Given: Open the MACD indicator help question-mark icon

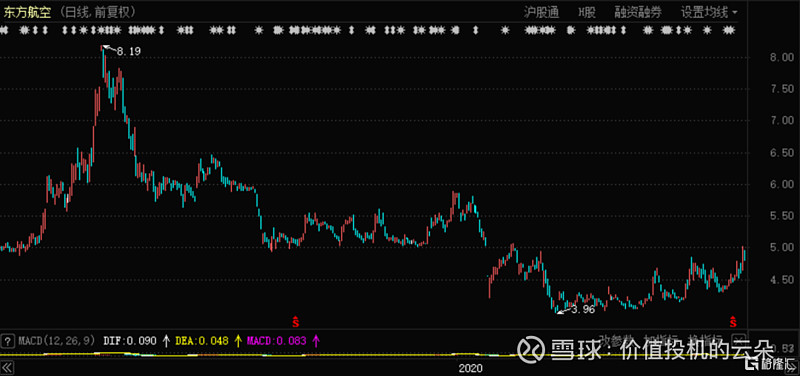Looking at the screenshot, I should click(7, 340).
